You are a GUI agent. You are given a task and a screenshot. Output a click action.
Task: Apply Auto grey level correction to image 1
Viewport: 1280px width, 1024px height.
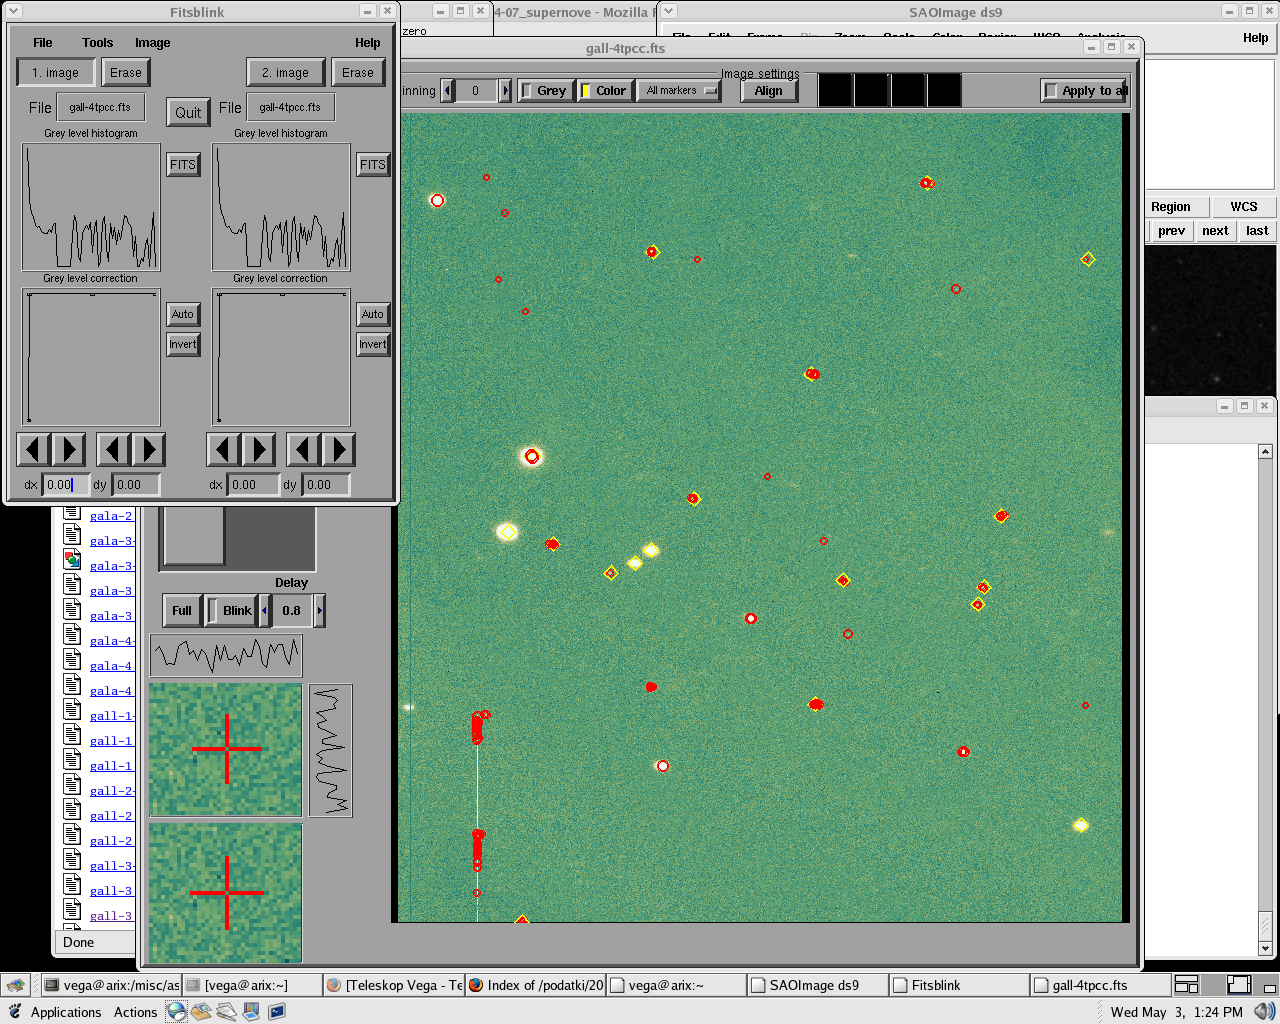pos(183,314)
